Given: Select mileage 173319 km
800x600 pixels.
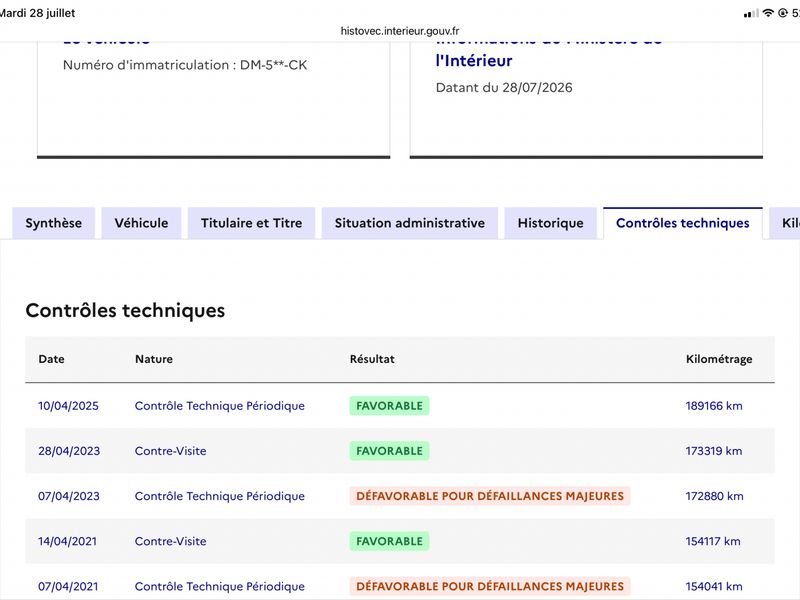Looking at the screenshot, I should [714, 451].
